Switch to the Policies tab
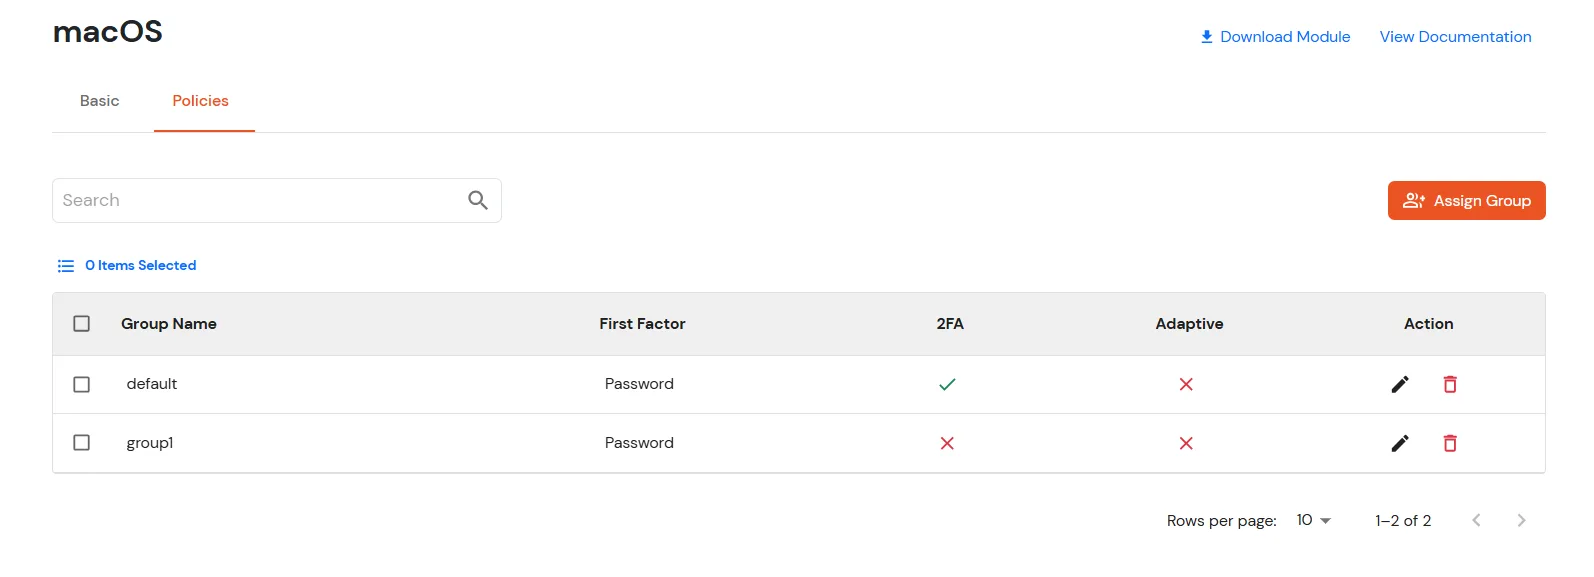The image size is (1594, 577). 200,101
